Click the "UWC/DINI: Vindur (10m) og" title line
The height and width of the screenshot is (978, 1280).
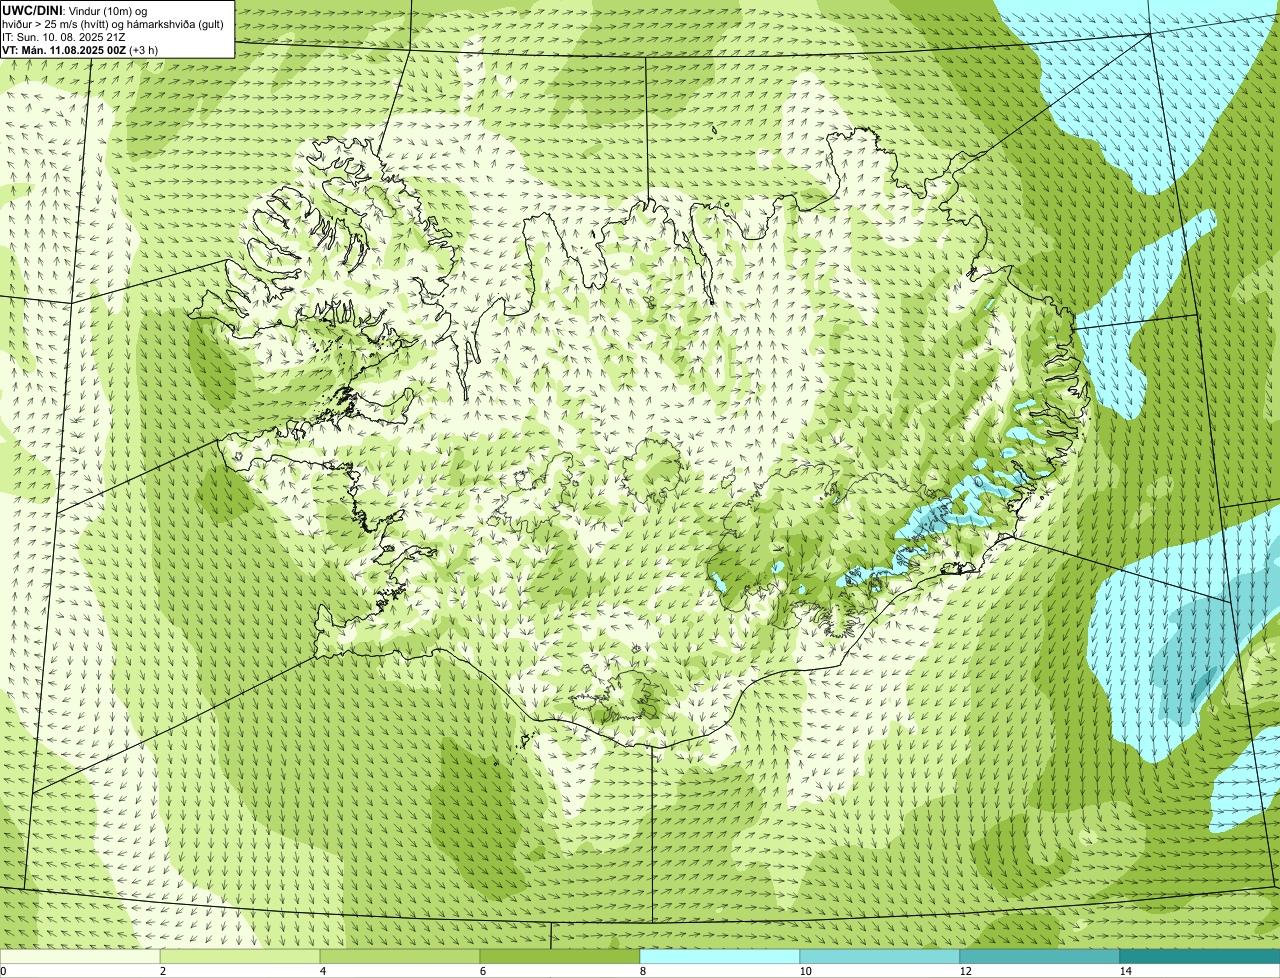(75, 10)
